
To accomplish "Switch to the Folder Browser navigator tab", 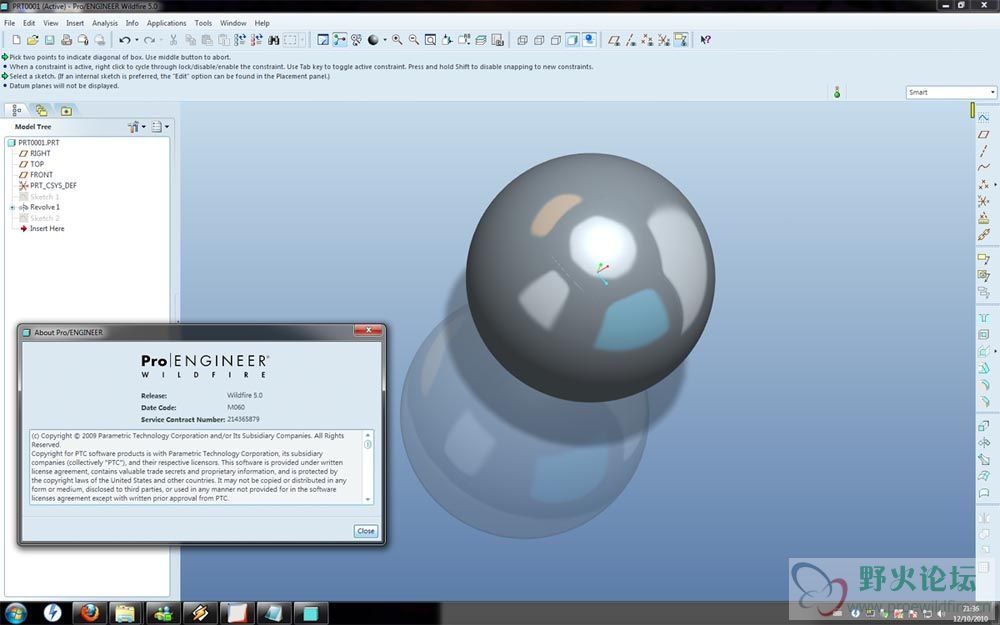I will coord(41,110).
